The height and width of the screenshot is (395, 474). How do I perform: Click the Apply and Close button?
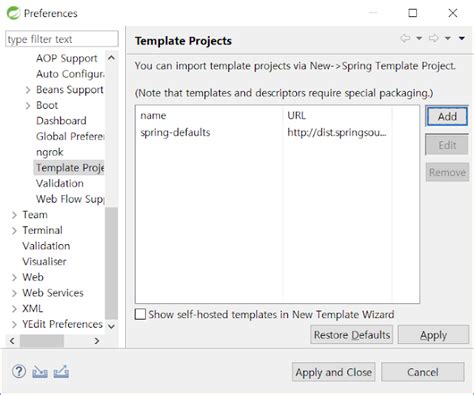(x=334, y=372)
